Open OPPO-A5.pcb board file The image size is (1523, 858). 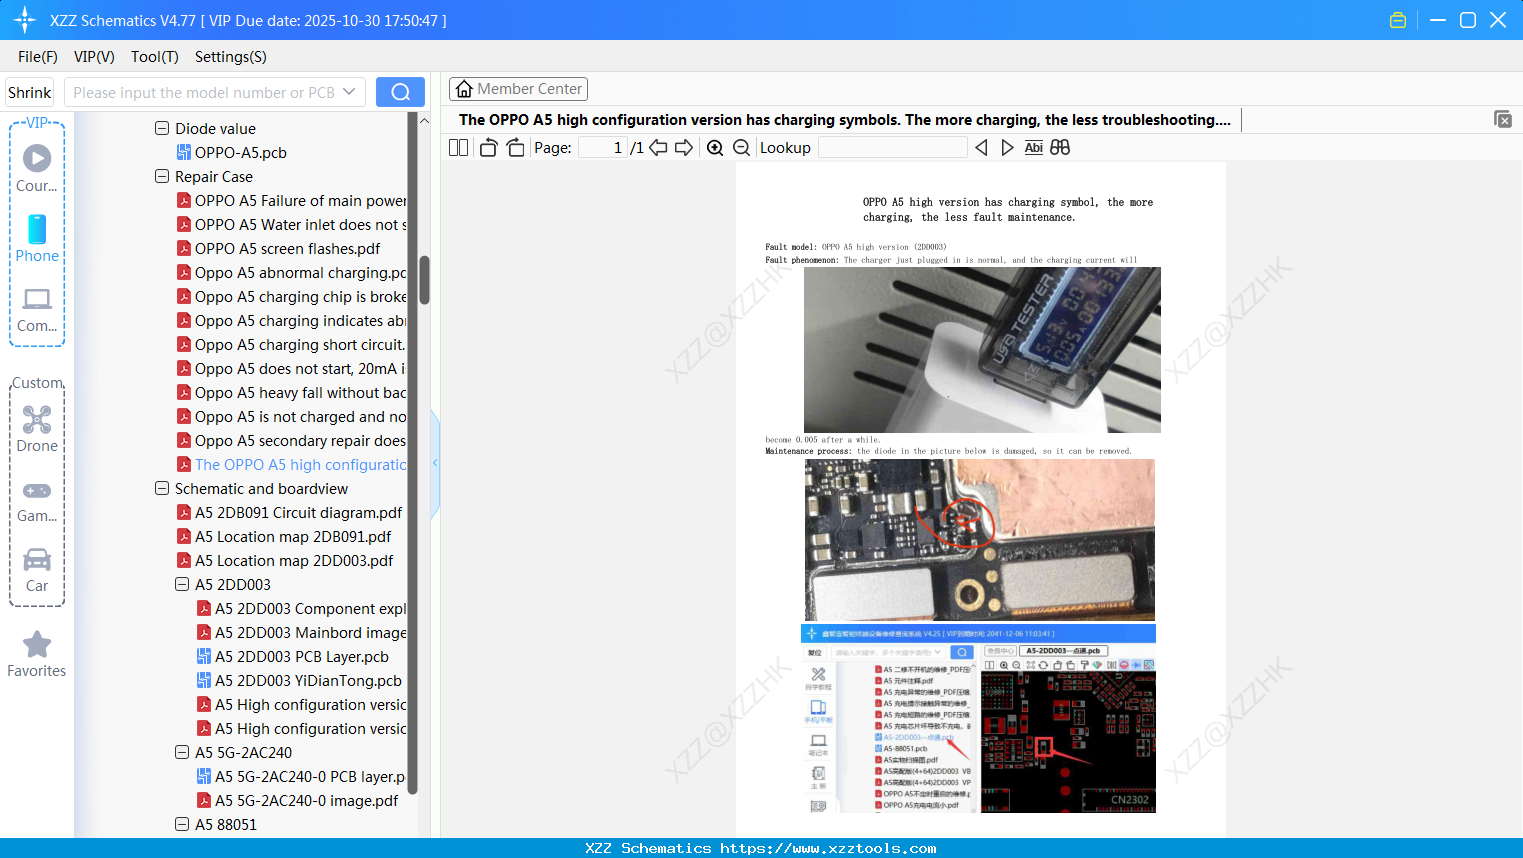[x=240, y=153]
